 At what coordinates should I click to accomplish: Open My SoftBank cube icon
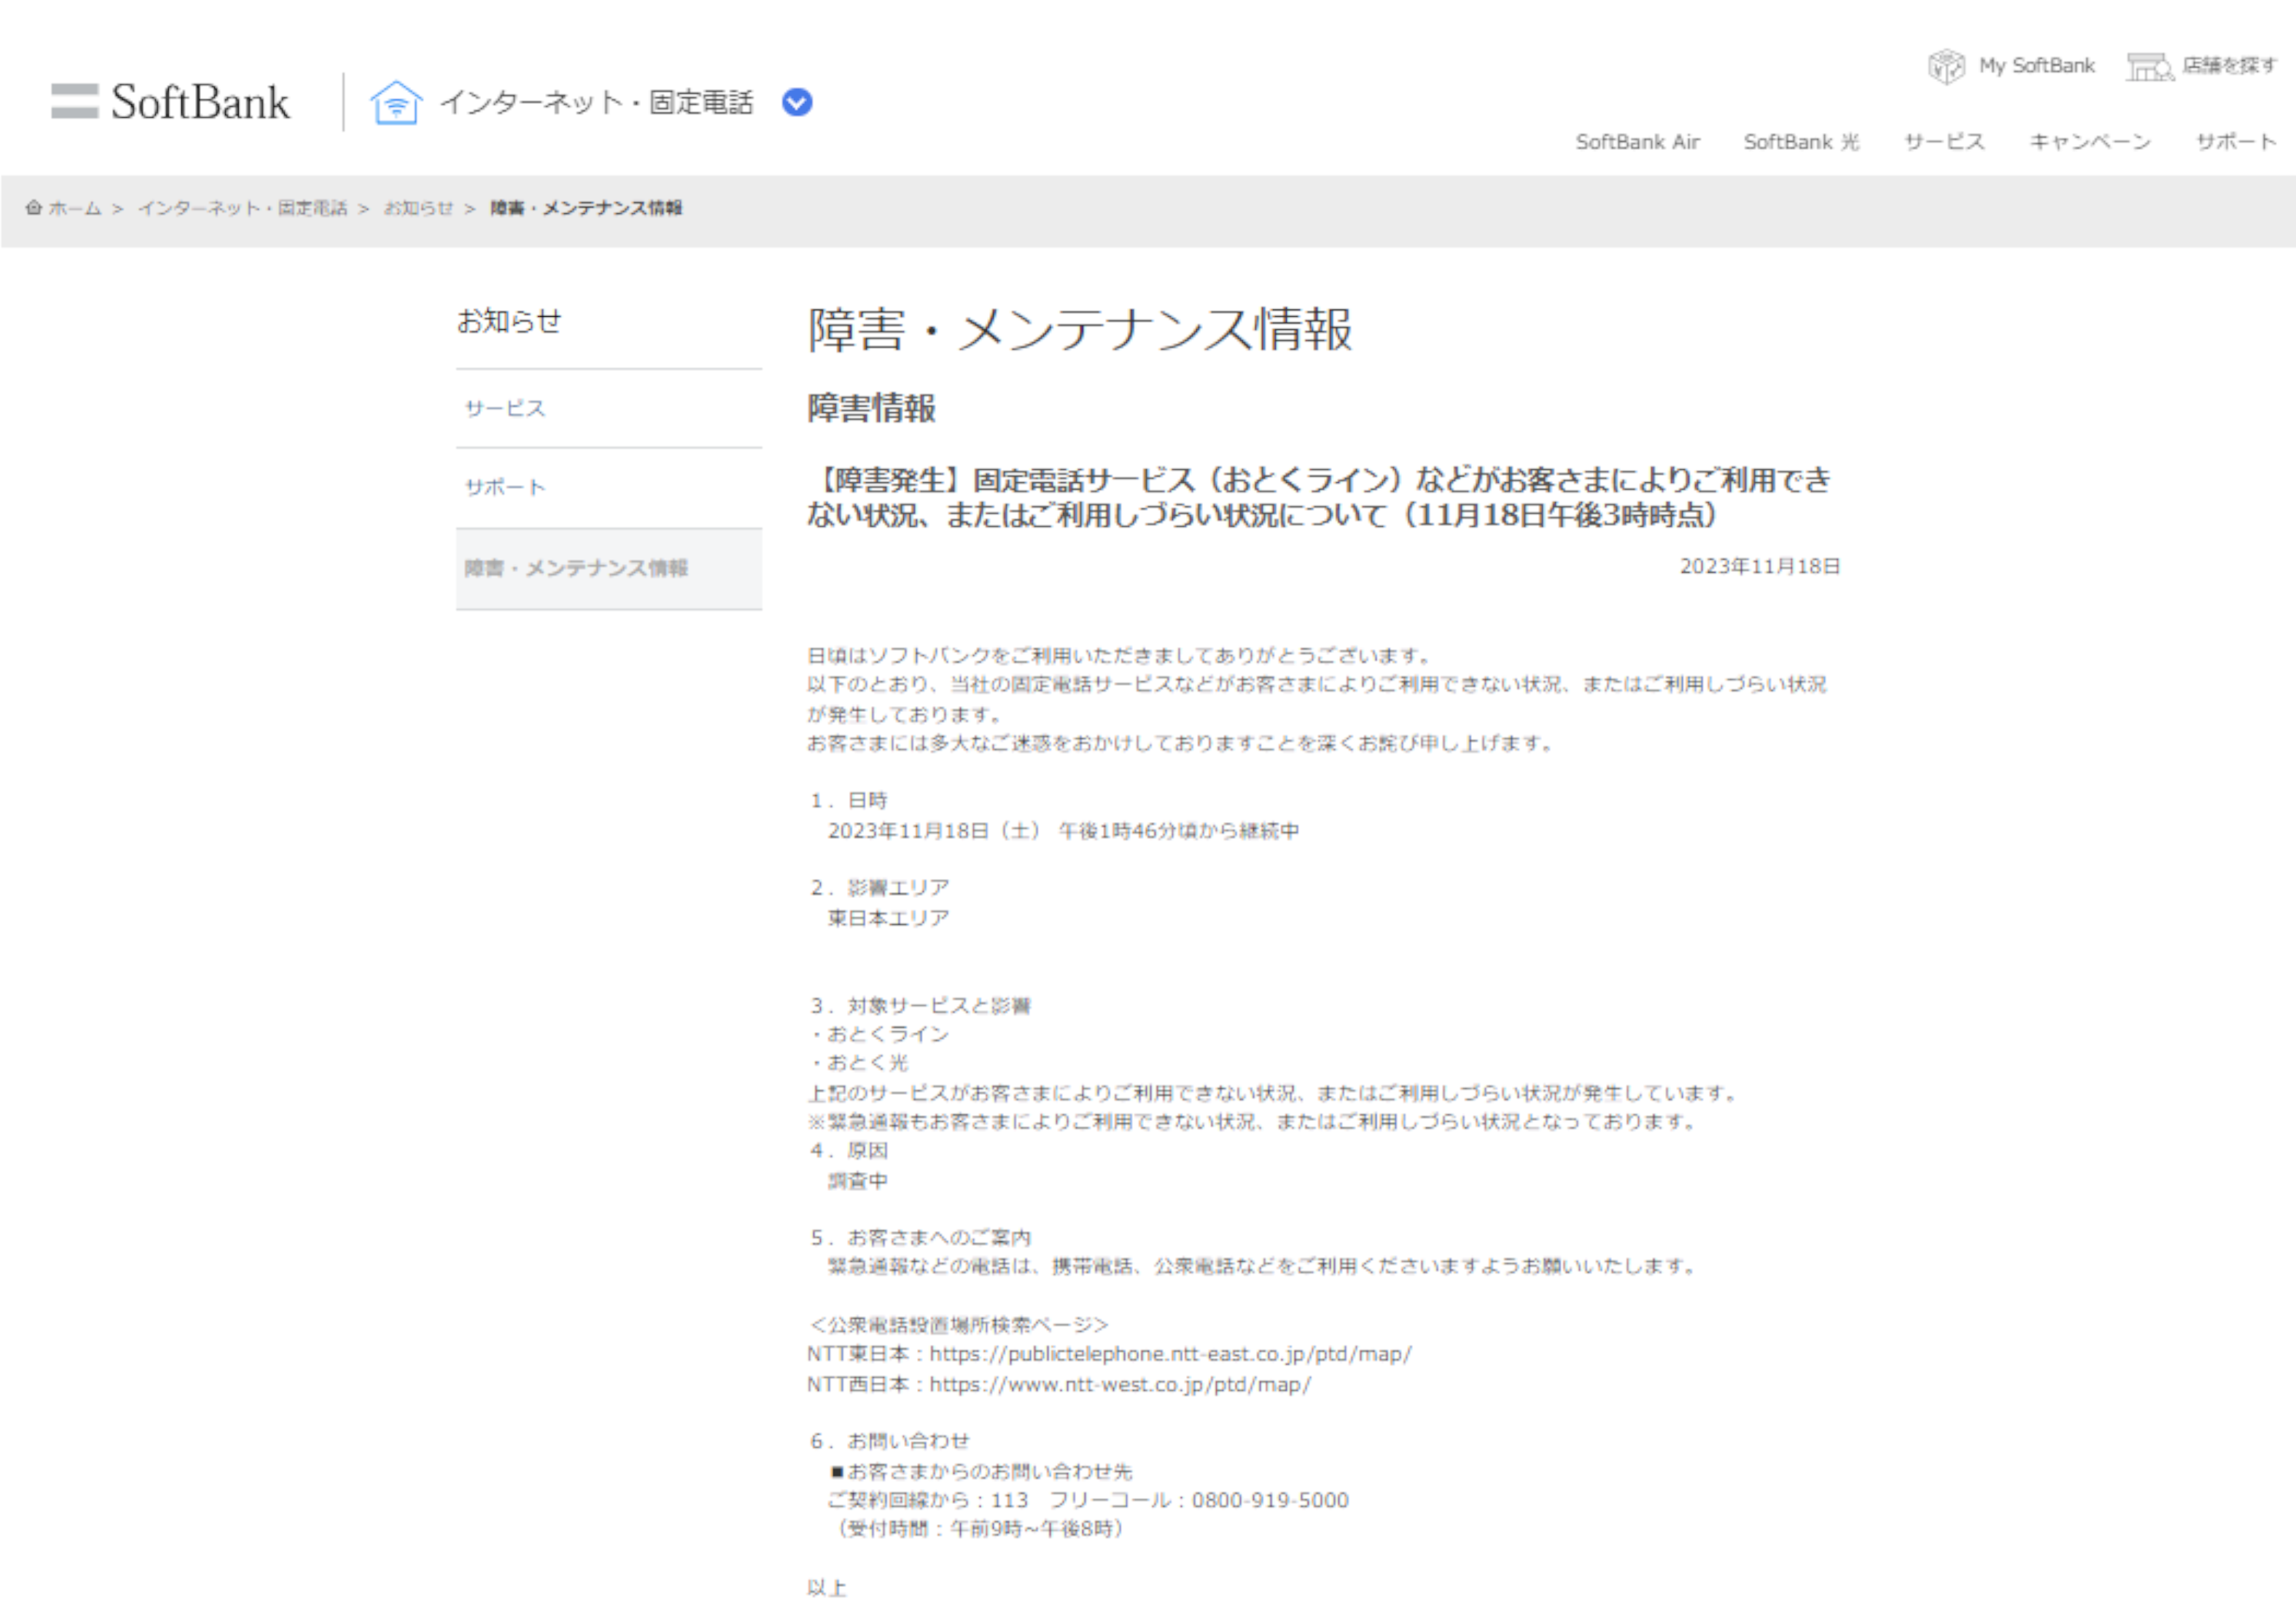[1946, 66]
